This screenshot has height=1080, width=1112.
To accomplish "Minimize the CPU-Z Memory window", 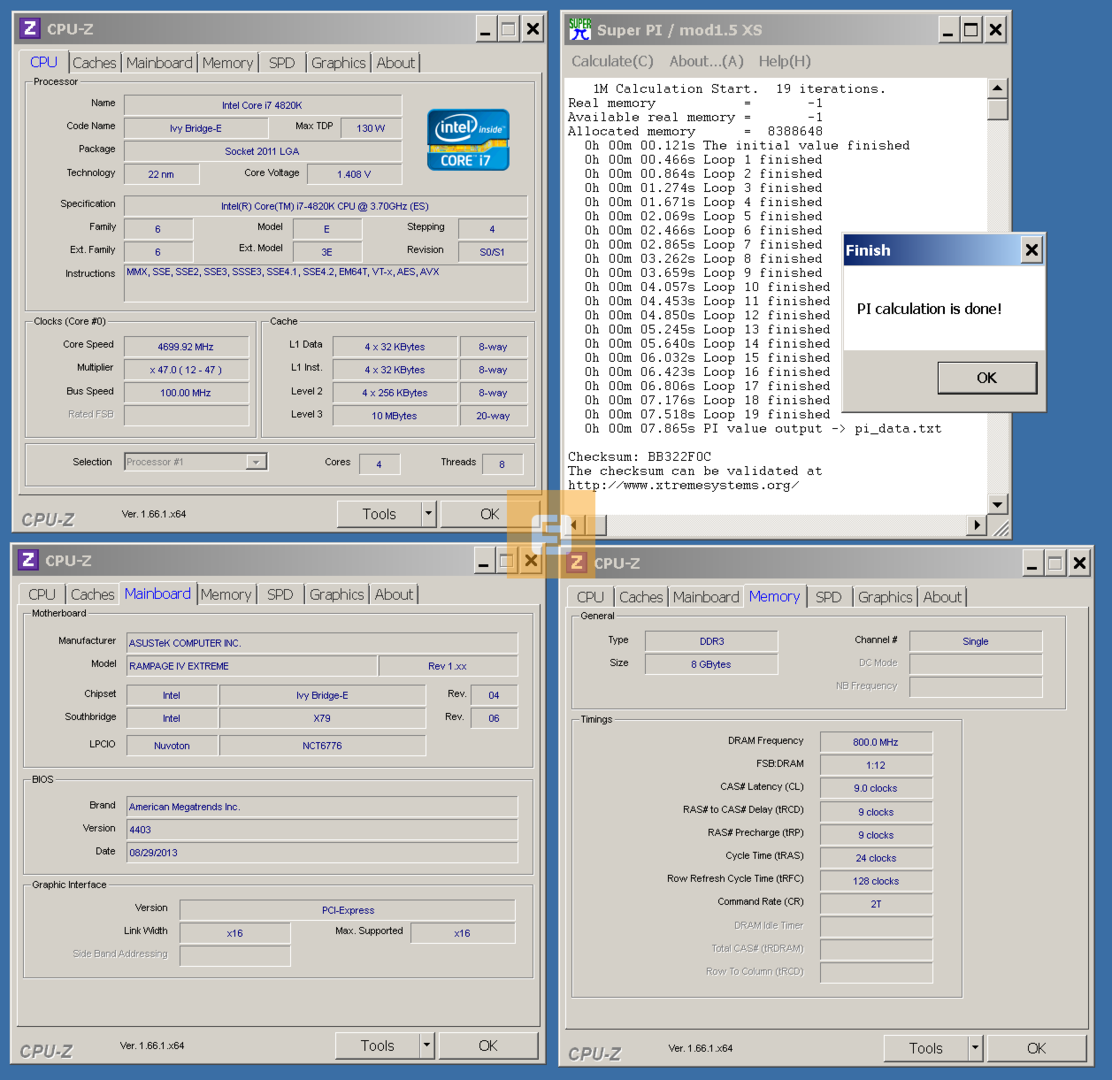I will [1029, 563].
